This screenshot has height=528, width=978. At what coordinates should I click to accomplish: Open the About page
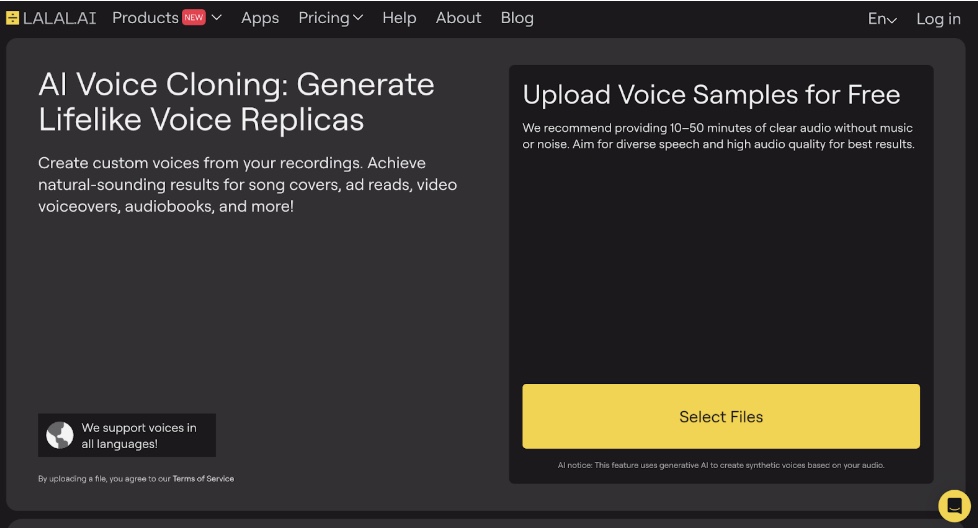(x=458, y=18)
